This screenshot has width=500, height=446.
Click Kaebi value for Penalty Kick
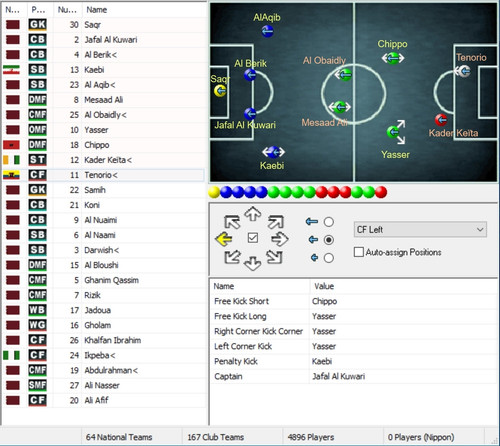(322, 361)
